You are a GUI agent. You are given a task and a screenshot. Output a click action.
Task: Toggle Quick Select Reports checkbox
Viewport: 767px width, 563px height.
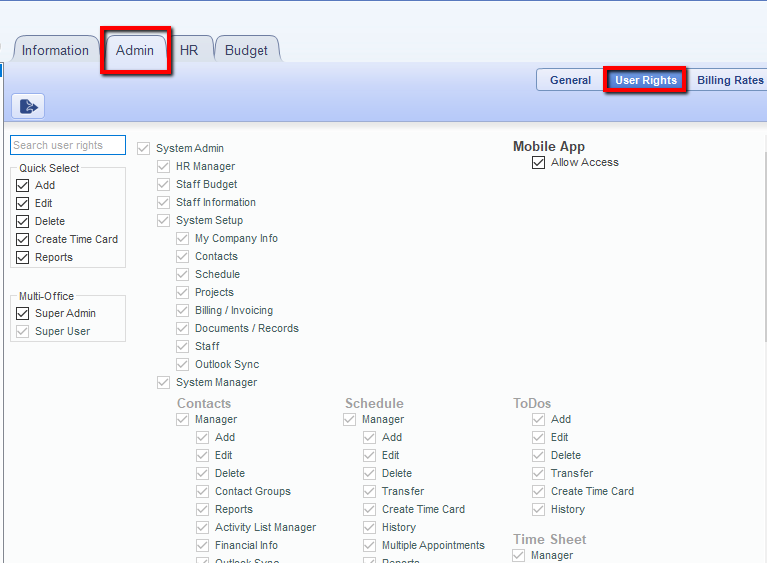[x=23, y=257]
